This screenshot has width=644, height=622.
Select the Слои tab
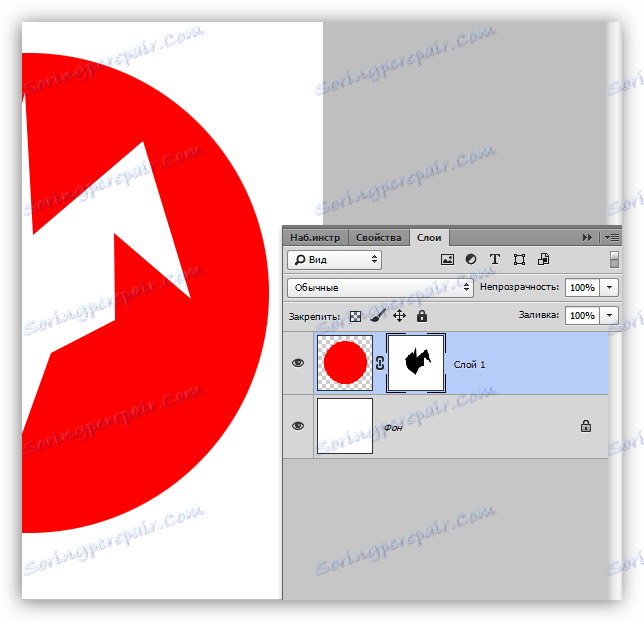429,237
